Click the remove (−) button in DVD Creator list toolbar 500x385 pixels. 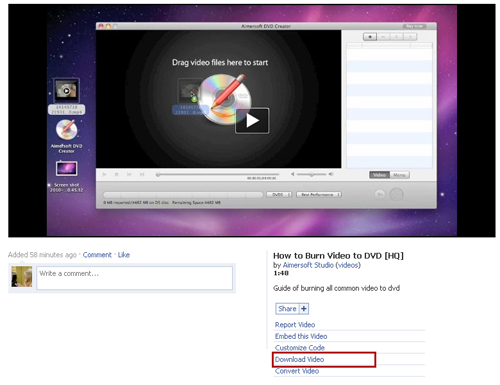click(x=383, y=37)
